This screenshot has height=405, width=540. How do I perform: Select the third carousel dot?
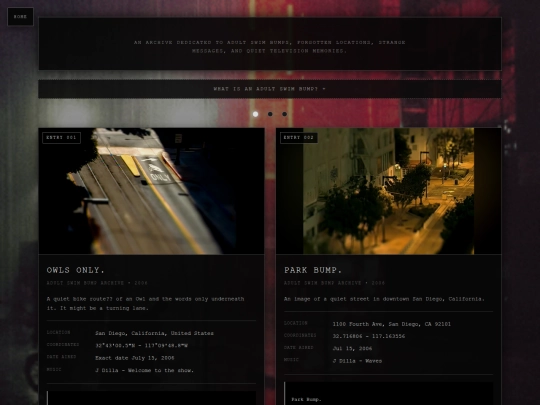pos(284,114)
